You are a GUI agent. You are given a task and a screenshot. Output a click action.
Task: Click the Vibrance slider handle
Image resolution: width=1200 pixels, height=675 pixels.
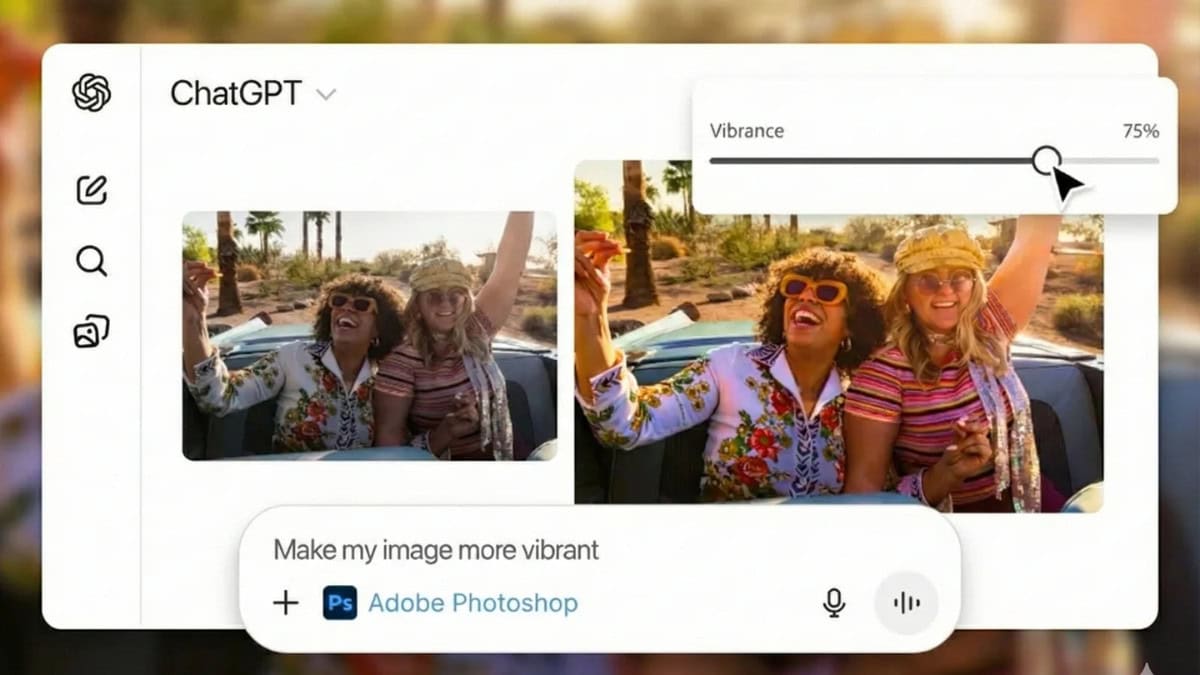pos(1046,160)
